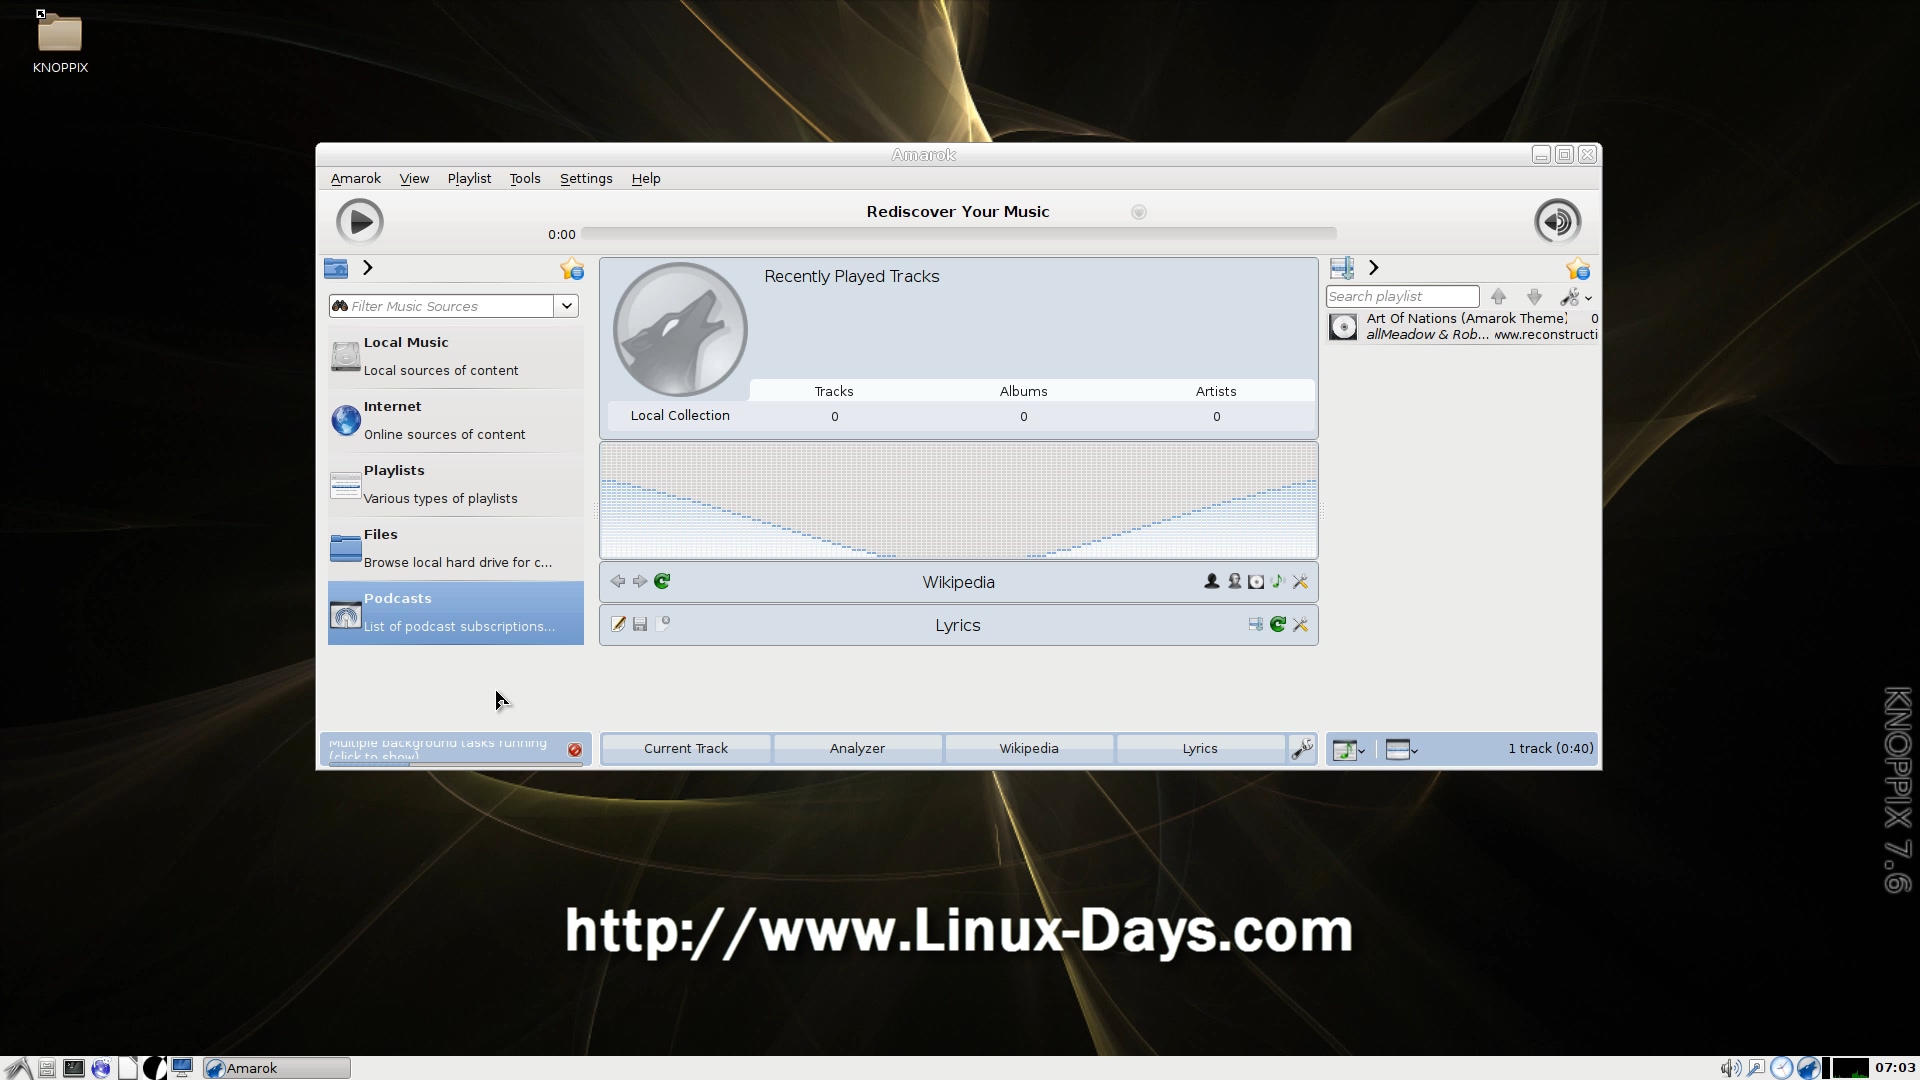Show the multiple background tasks status message
Viewport: 1920px width, 1080px height.
click(x=440, y=749)
